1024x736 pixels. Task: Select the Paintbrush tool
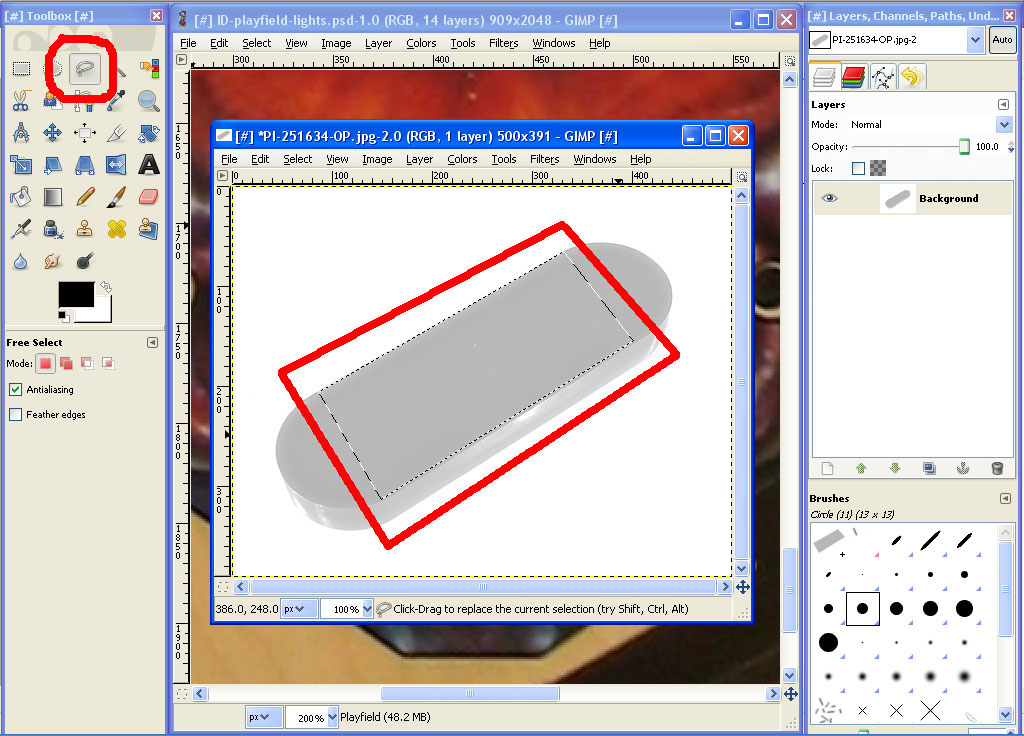(x=116, y=196)
